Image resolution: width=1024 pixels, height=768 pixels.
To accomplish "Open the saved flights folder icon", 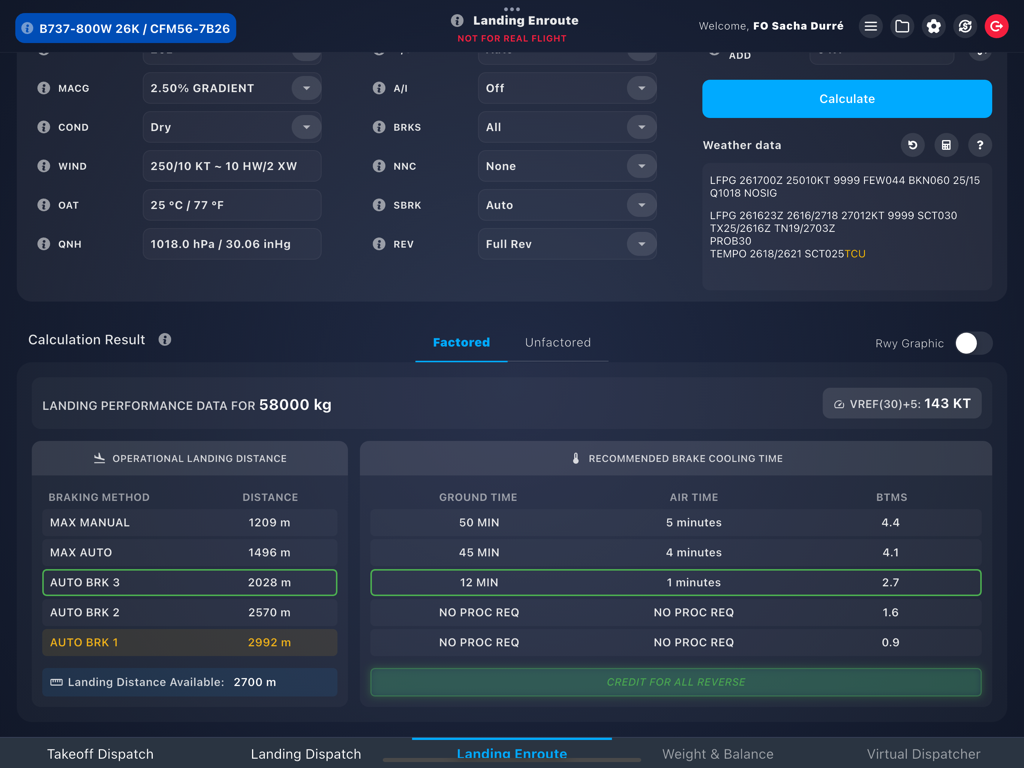I will tap(902, 26).
